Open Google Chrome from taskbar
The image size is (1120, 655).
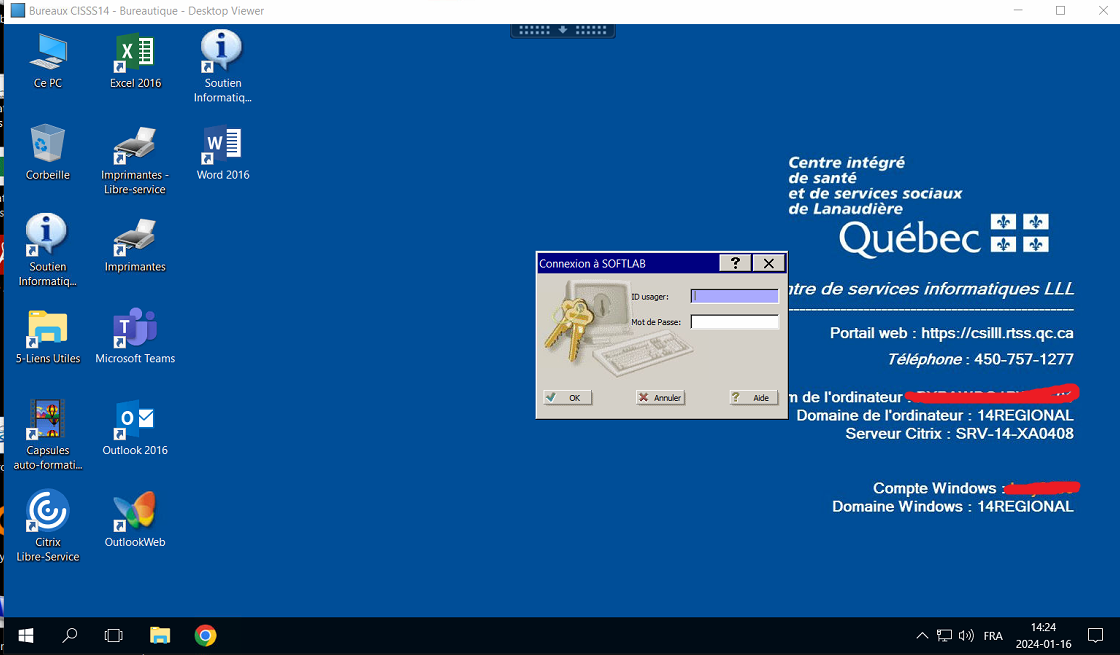pyautogui.click(x=206, y=636)
